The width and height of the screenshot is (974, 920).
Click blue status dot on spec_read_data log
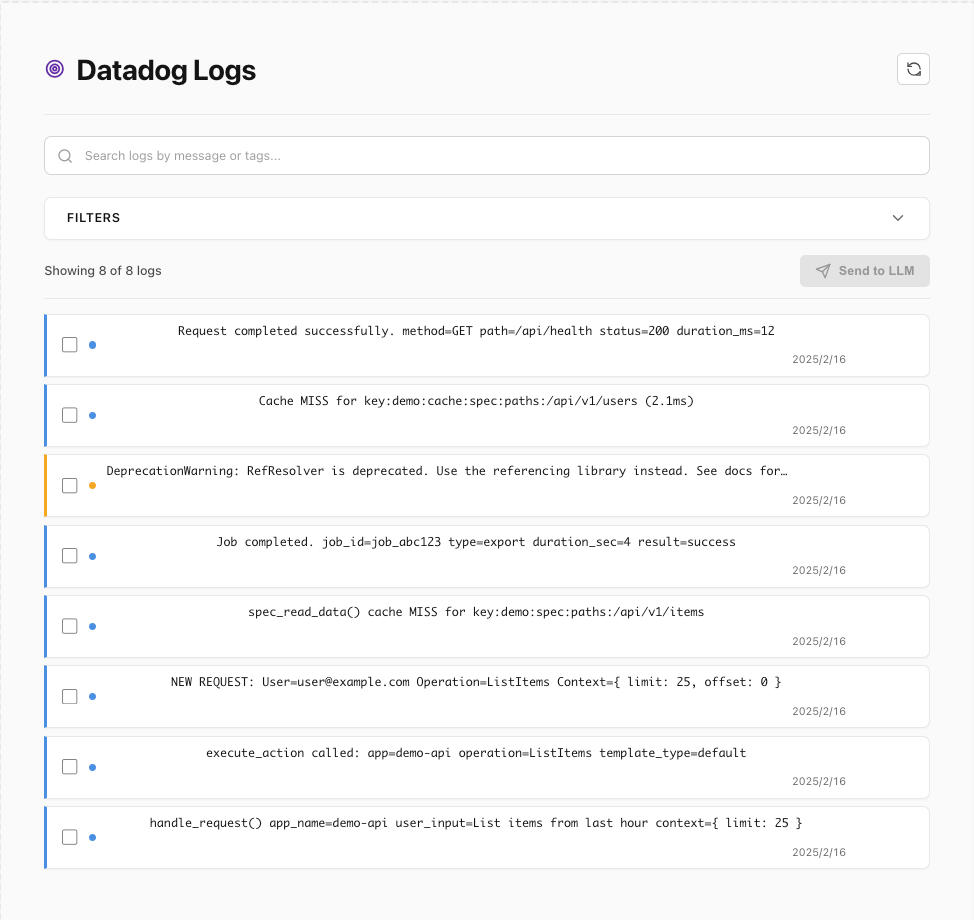pyautogui.click(x=93, y=627)
